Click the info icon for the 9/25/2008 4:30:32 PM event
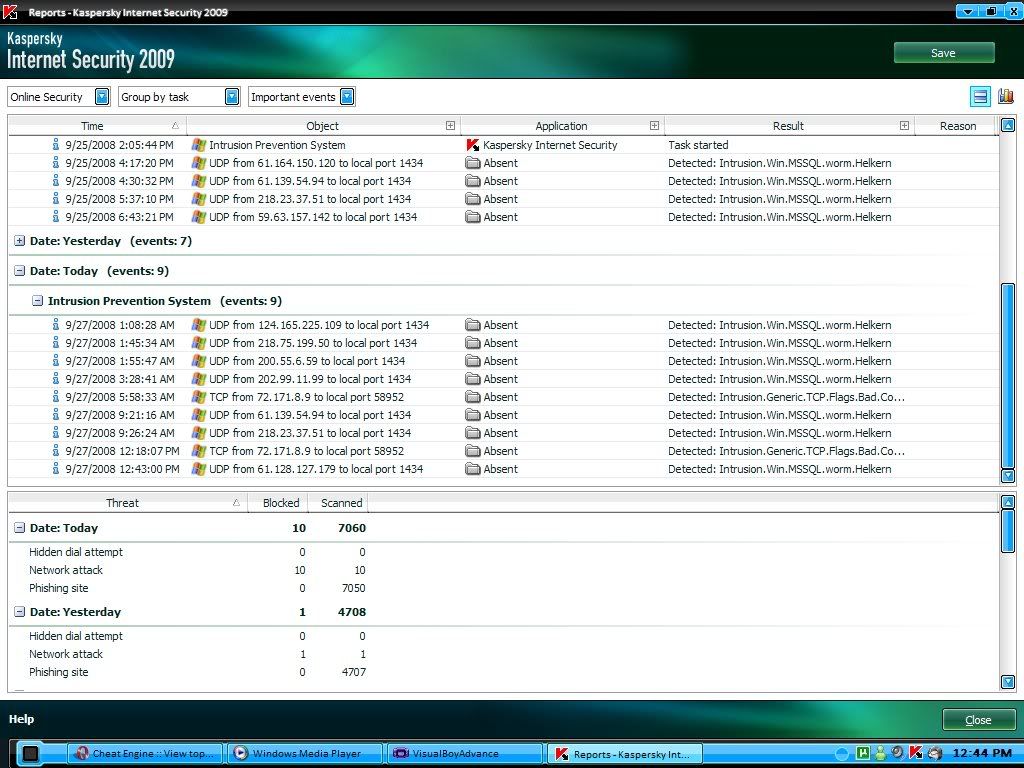Image resolution: width=1024 pixels, height=768 pixels. point(56,180)
